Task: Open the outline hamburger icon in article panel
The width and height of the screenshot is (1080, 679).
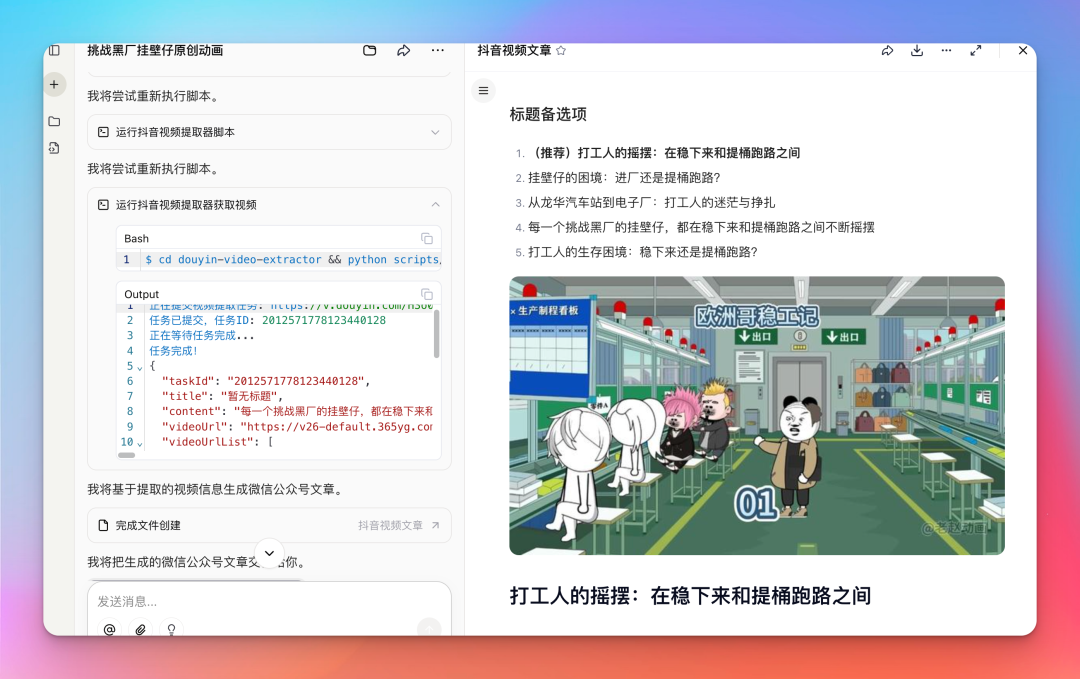Action: (x=483, y=90)
